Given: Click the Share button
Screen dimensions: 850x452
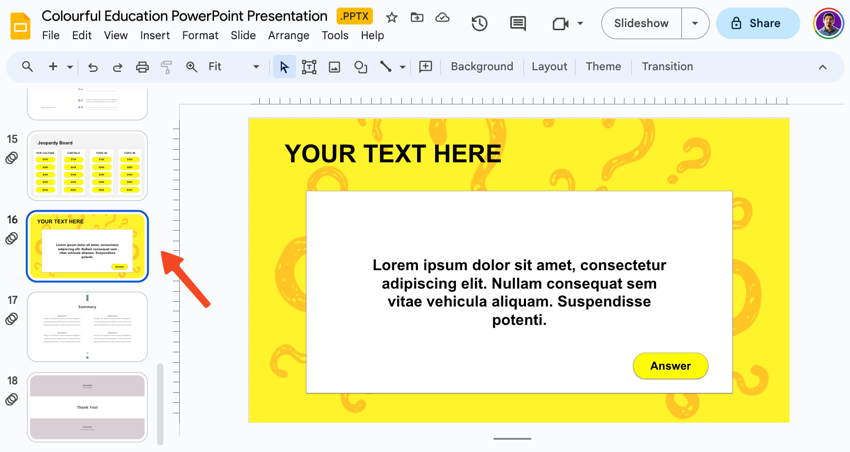Looking at the screenshot, I should (757, 23).
